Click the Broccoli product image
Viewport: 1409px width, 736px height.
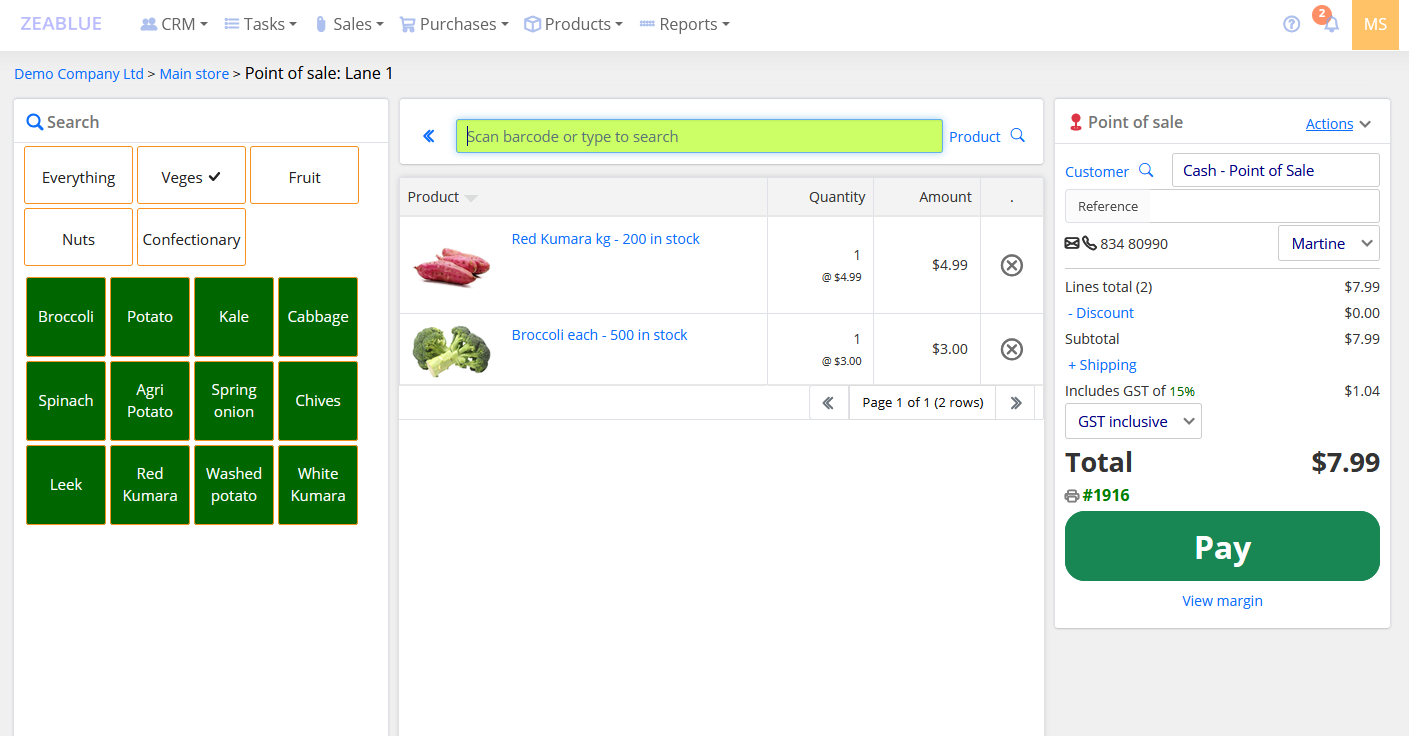pos(451,350)
